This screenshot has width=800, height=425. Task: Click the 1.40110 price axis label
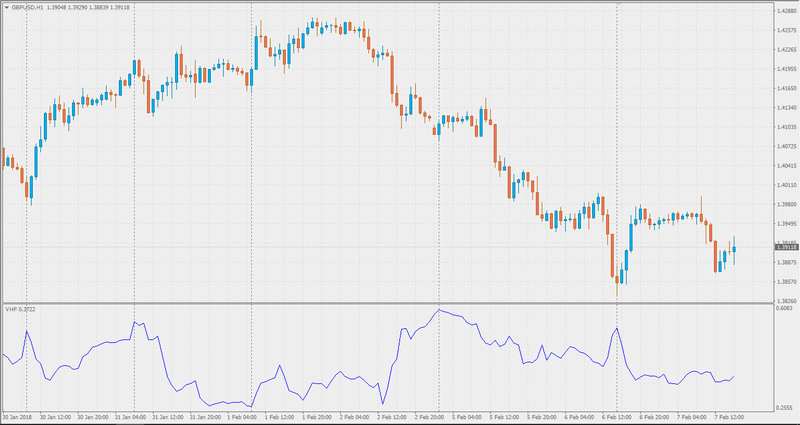pyautogui.click(x=787, y=185)
